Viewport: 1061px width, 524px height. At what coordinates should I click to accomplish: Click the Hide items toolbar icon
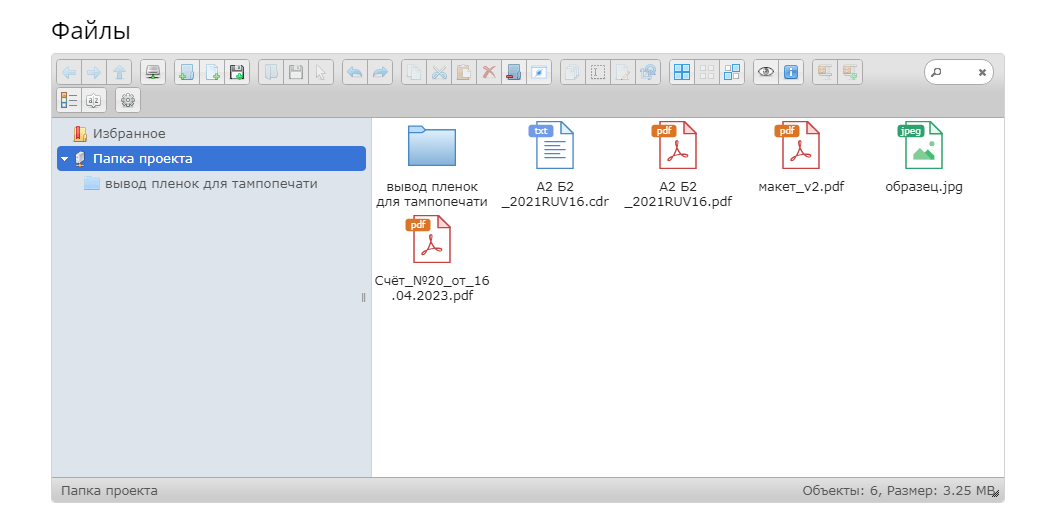539,72
